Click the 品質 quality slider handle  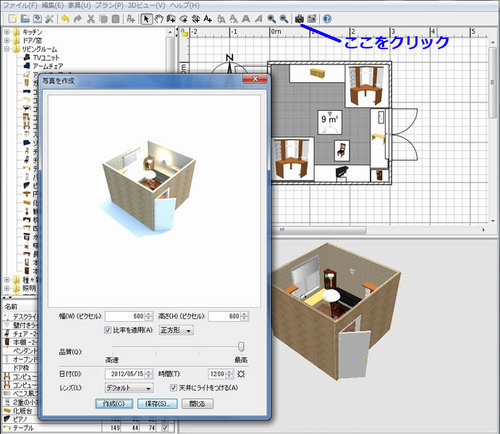coord(241,346)
